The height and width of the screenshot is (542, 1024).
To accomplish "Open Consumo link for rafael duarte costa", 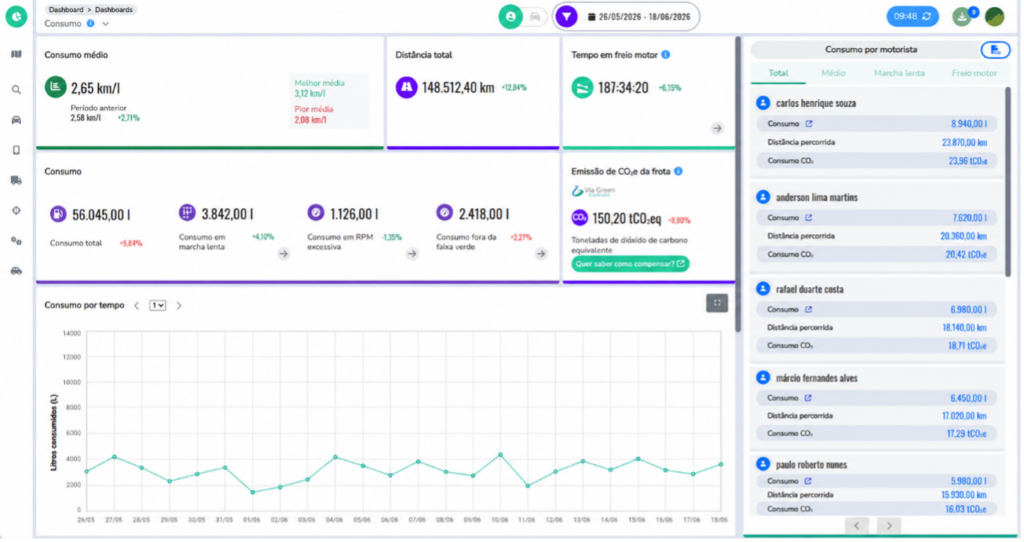I will click(808, 310).
